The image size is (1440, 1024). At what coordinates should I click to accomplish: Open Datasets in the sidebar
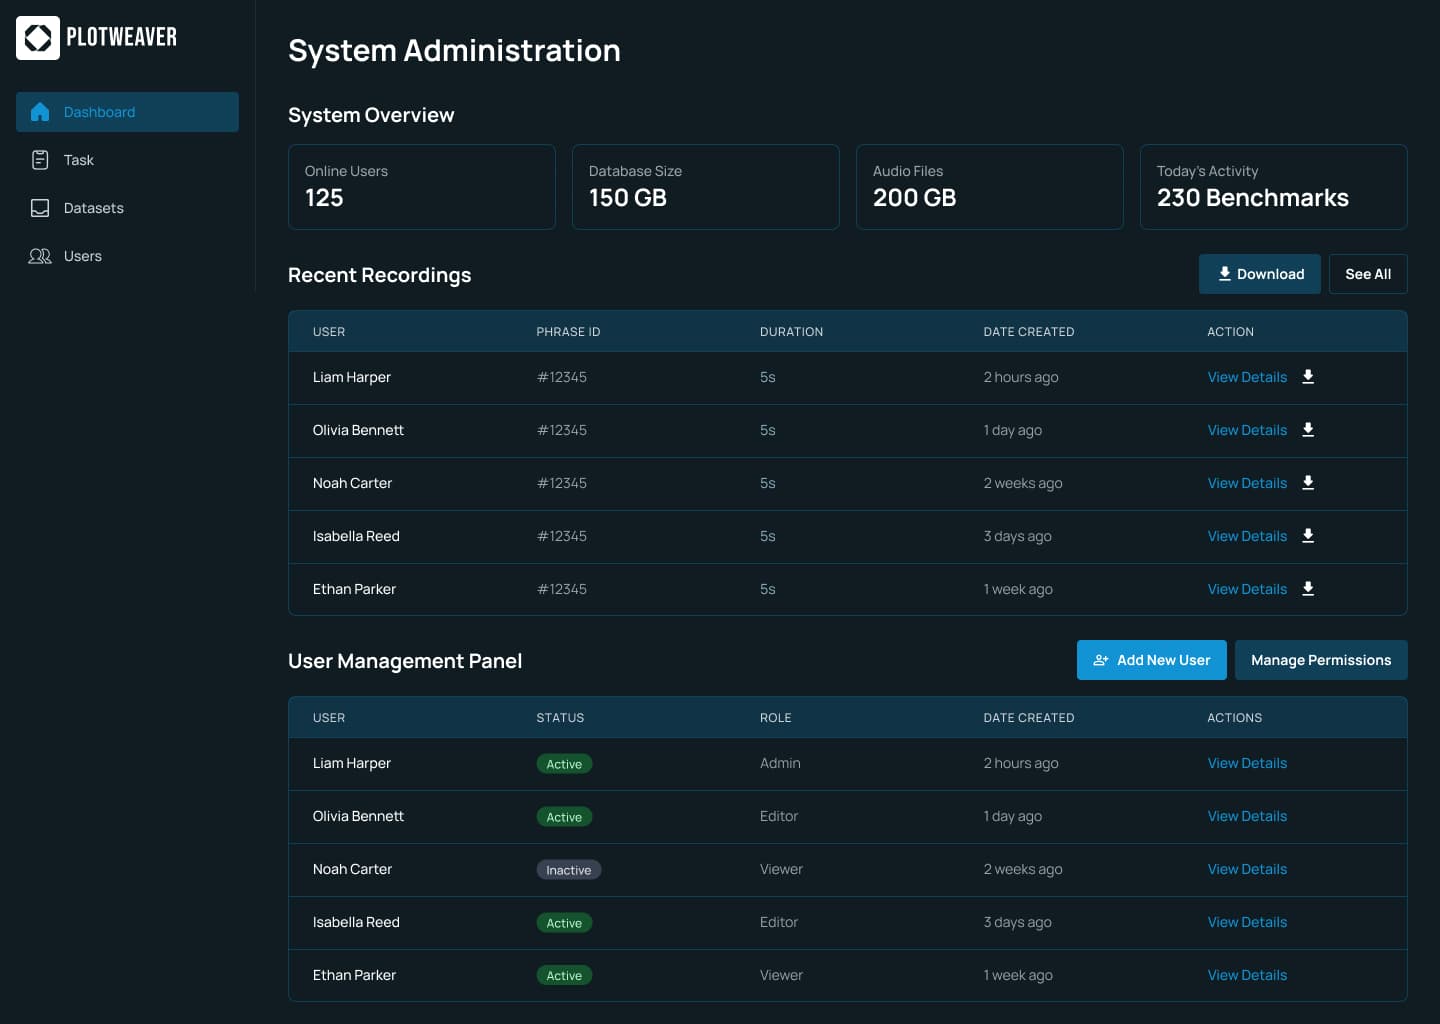(127, 208)
